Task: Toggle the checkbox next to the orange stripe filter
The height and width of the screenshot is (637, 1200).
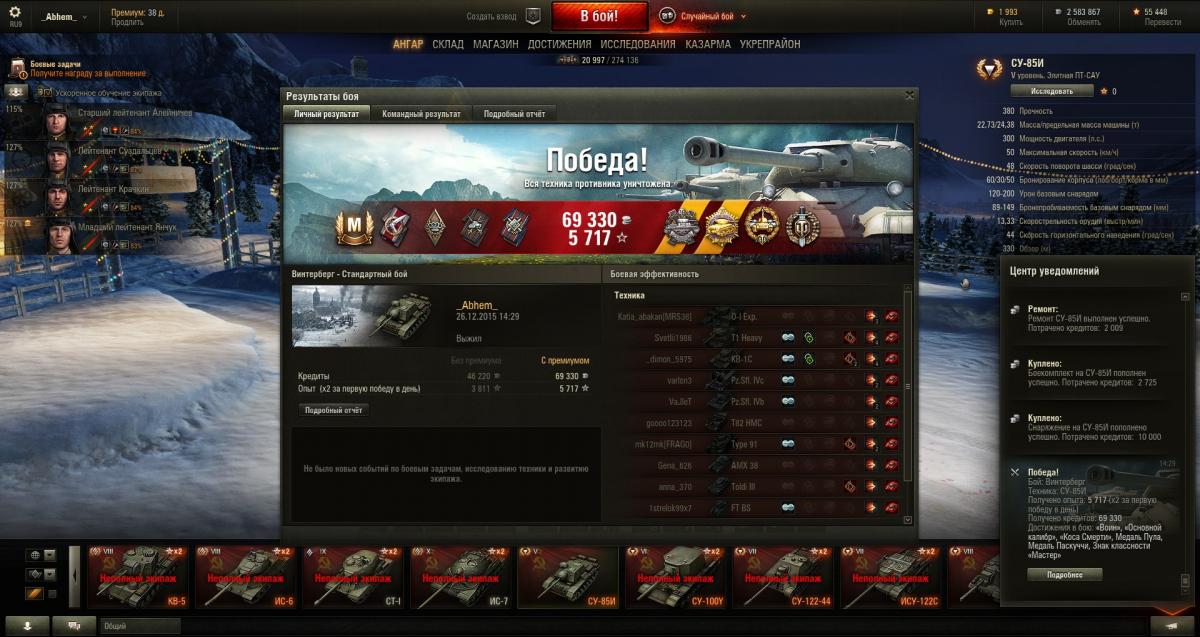Action: coord(52,594)
